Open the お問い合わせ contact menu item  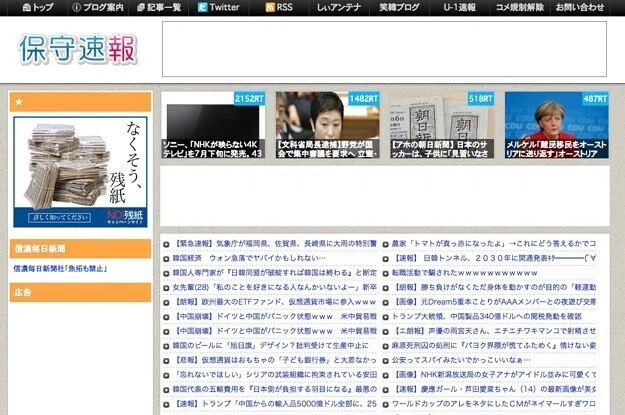pos(580,7)
